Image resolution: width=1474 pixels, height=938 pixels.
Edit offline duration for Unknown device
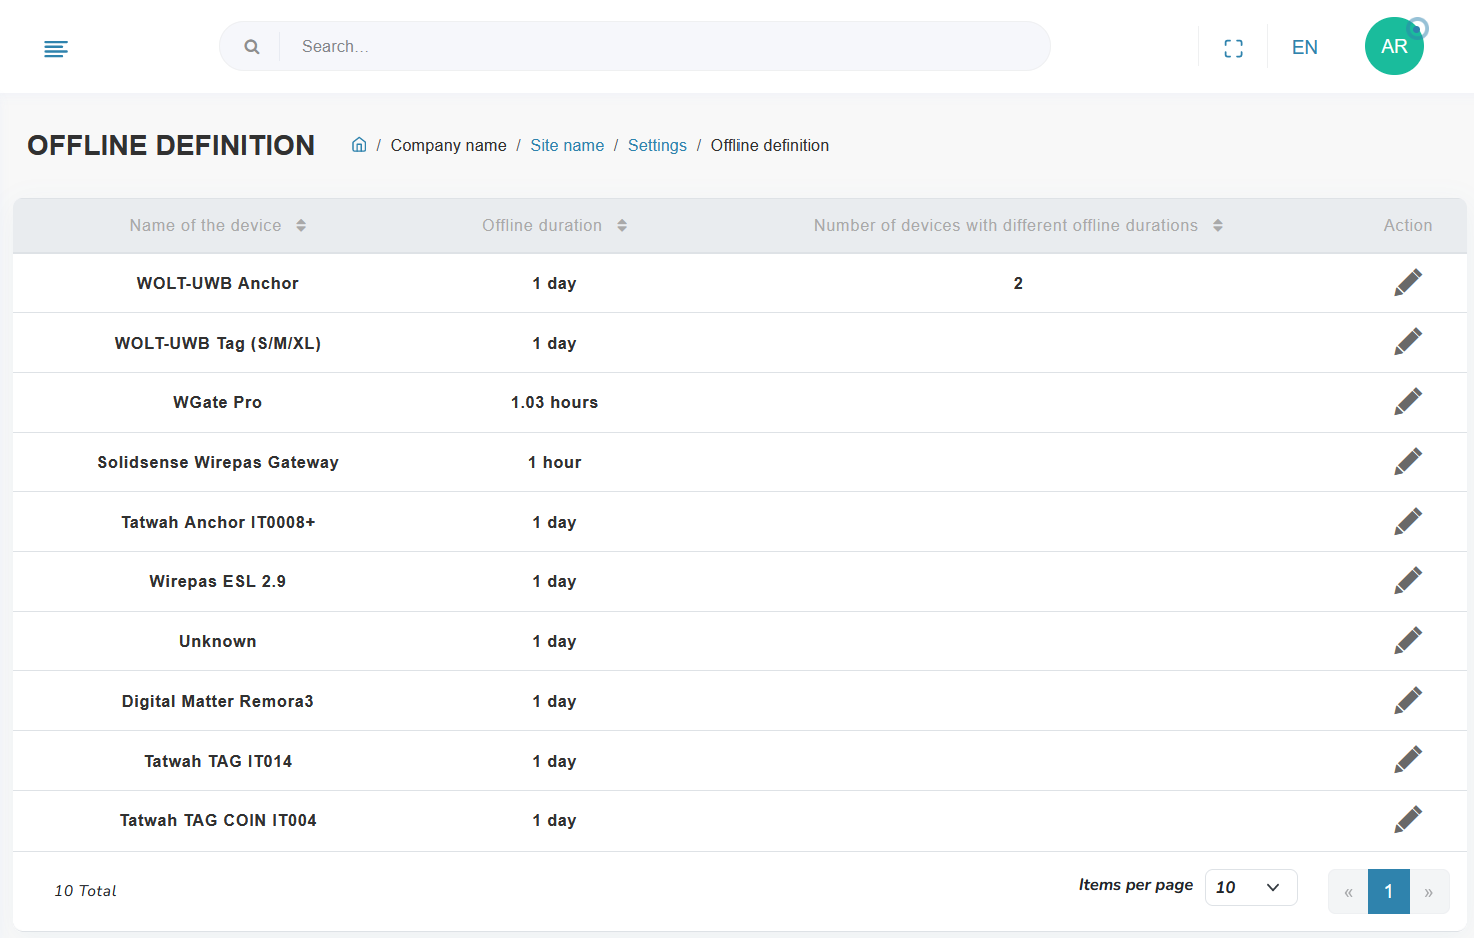pos(1408,641)
